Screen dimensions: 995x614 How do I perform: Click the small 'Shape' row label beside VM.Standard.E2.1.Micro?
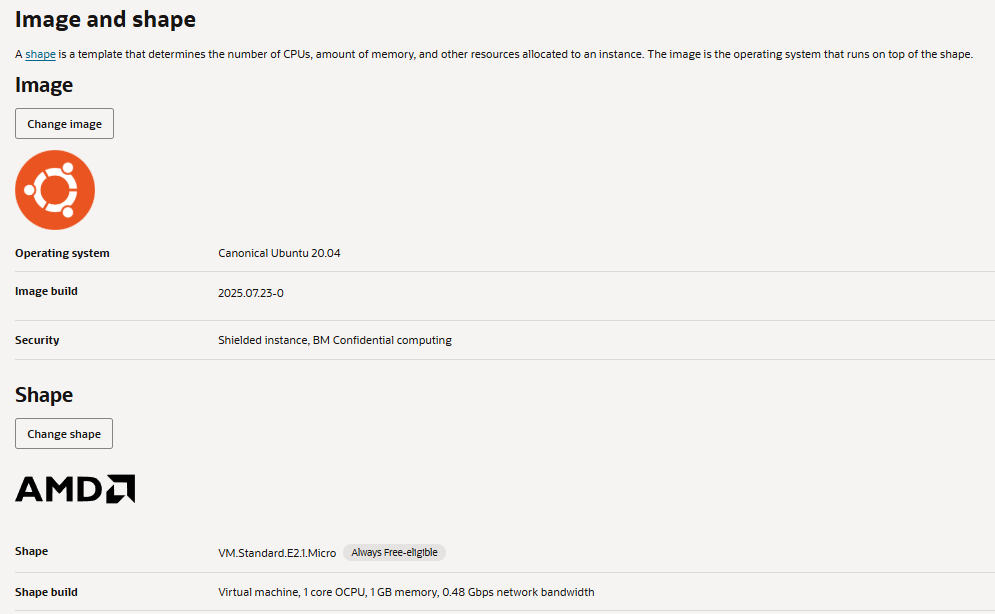[x=31, y=551]
